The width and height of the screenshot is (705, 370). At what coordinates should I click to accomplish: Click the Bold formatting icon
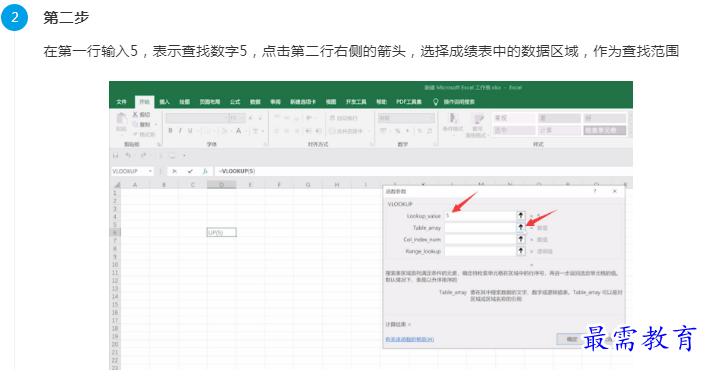tap(170, 131)
